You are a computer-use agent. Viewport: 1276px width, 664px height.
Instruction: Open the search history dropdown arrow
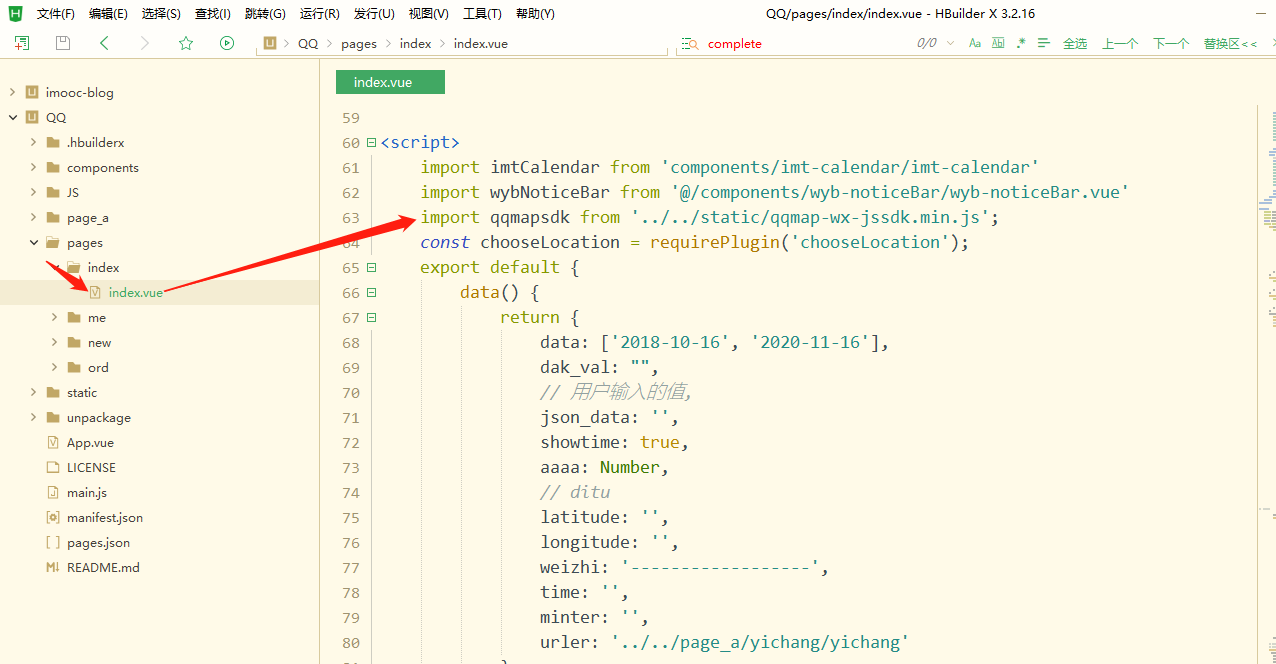point(949,43)
